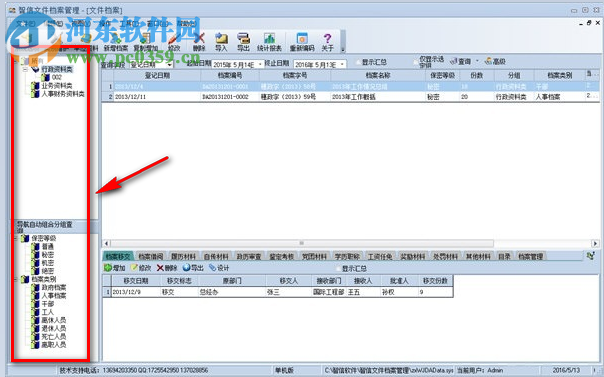Image resolution: width=604 pixels, height=377 pixels.
Task: Collapse the 档案类别 tree group
Action: pos(15,279)
